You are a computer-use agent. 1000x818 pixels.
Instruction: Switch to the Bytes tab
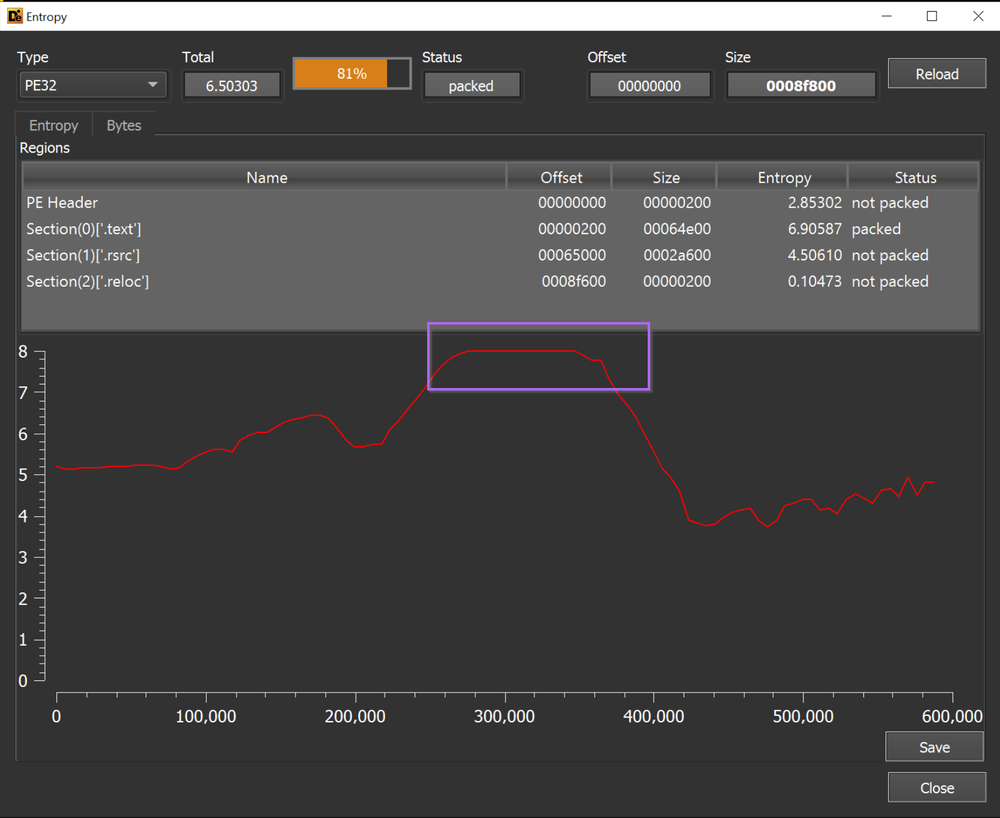tap(124, 125)
